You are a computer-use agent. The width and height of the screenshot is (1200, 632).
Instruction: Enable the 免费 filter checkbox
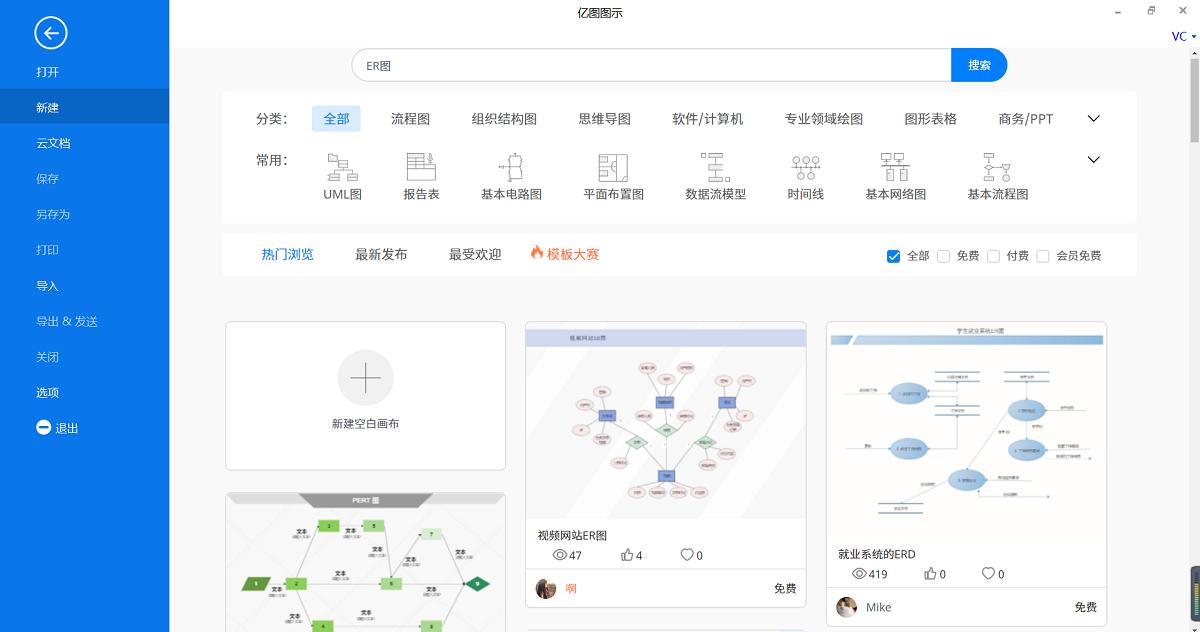click(943, 256)
